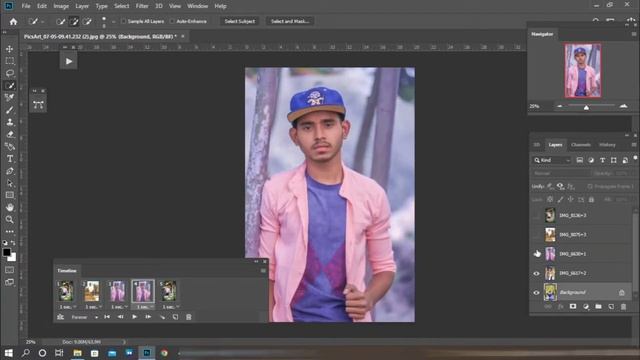Create a new layer in Layers panel
The image size is (640, 360).
[x=611, y=307]
